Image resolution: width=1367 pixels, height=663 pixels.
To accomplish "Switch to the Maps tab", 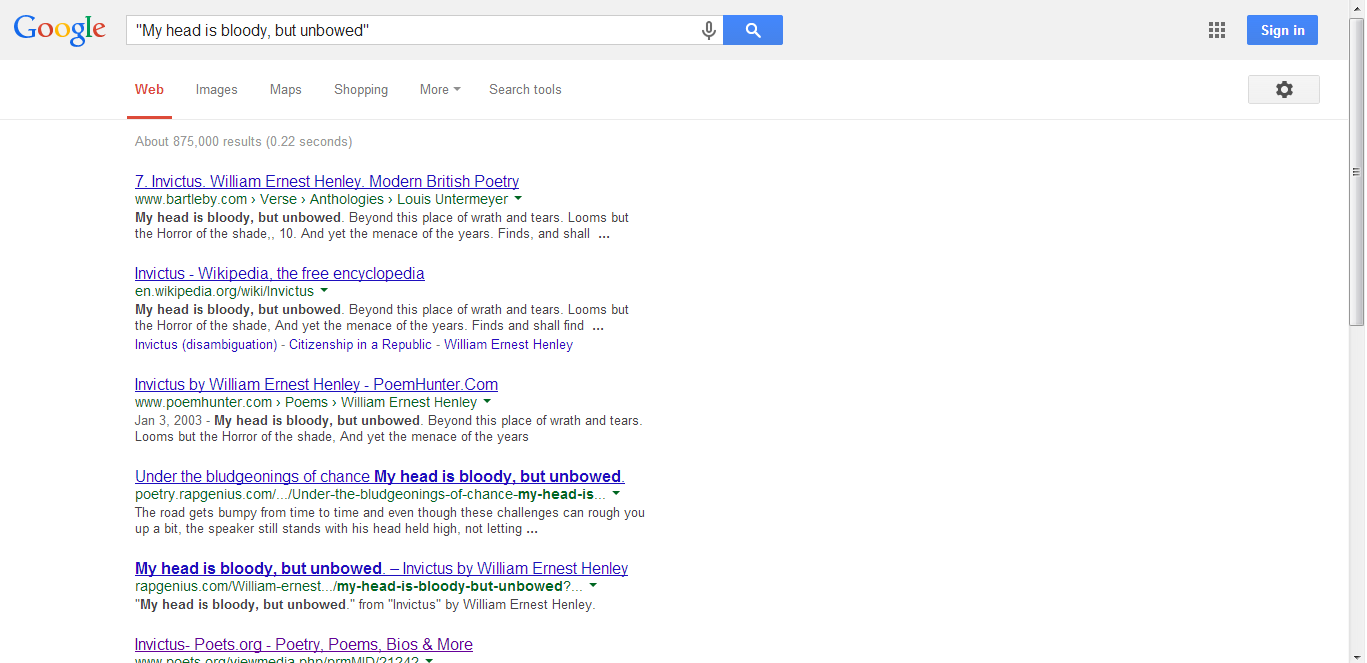I will [285, 89].
